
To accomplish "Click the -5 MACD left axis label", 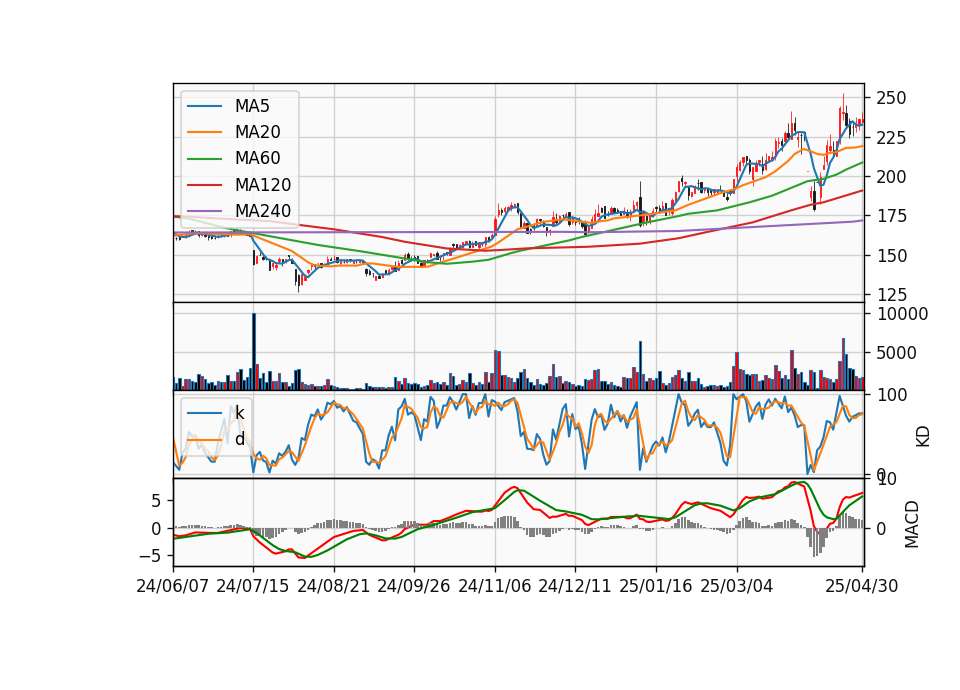I will 150,556.
